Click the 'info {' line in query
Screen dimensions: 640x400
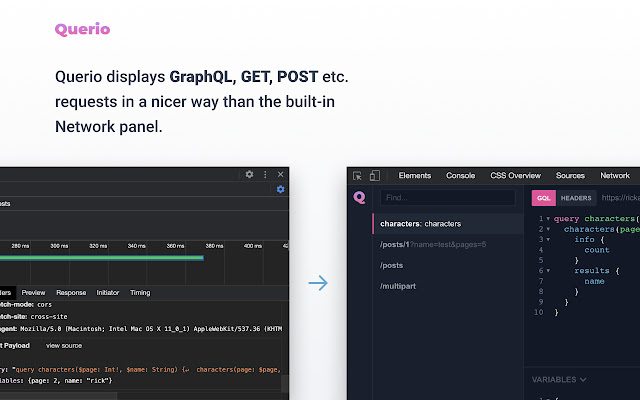[x=589, y=240]
